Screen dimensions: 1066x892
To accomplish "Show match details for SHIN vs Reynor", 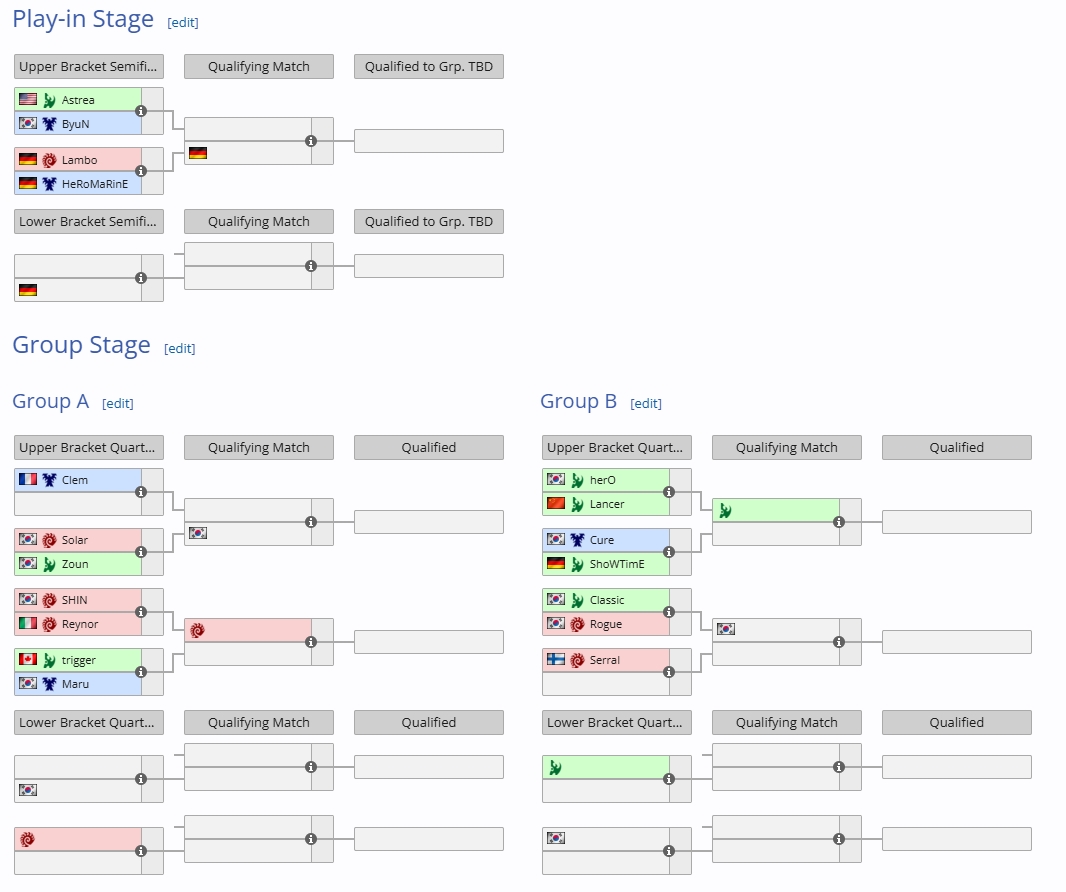I will (141, 612).
